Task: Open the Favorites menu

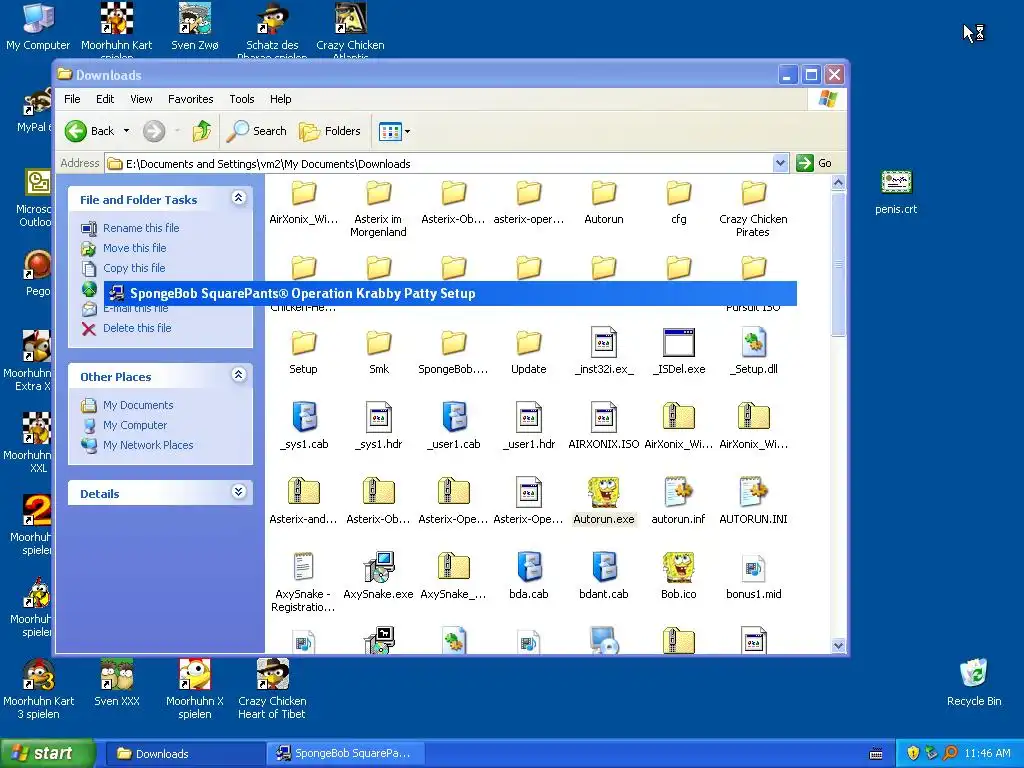Action: click(191, 99)
